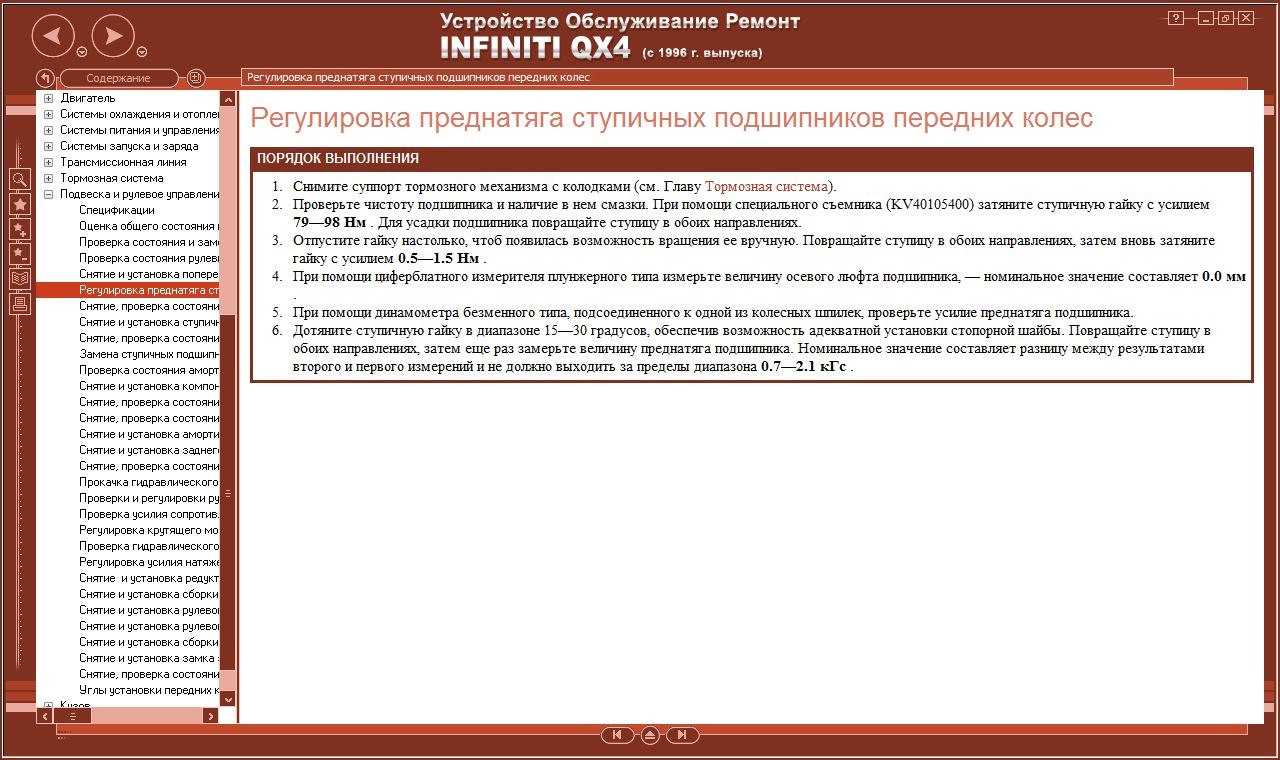Open Углы установки передних колес topic

pyautogui.click(x=149, y=690)
